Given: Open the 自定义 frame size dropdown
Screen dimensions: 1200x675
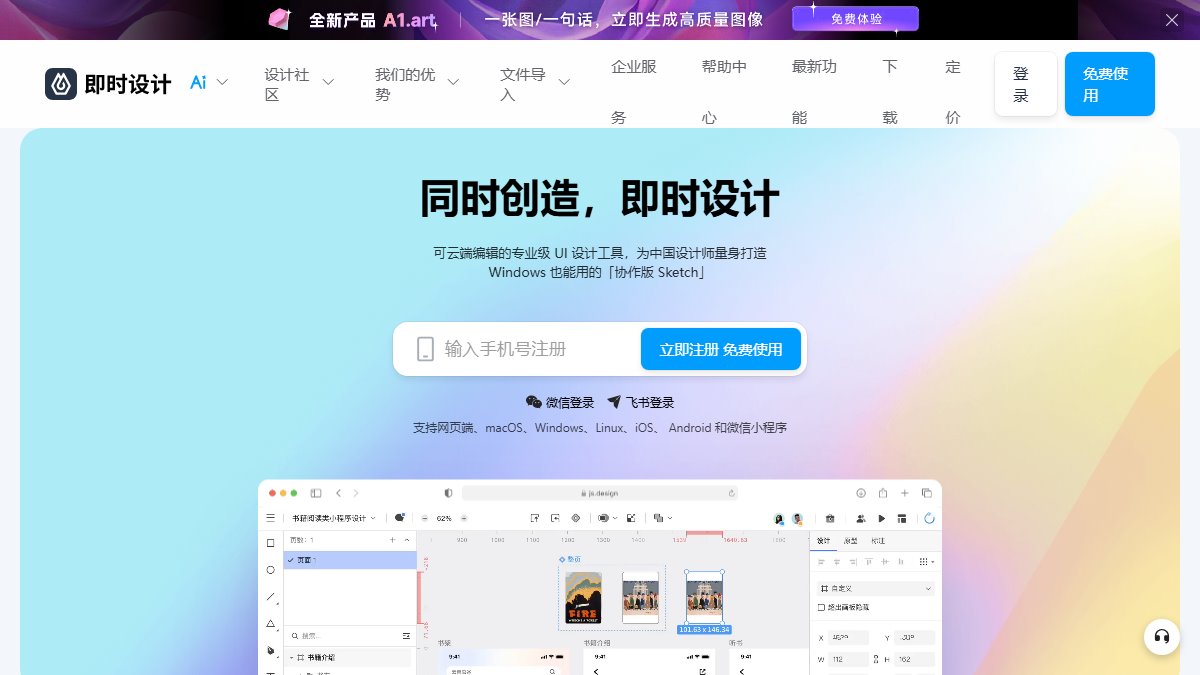Looking at the screenshot, I should (x=876, y=589).
